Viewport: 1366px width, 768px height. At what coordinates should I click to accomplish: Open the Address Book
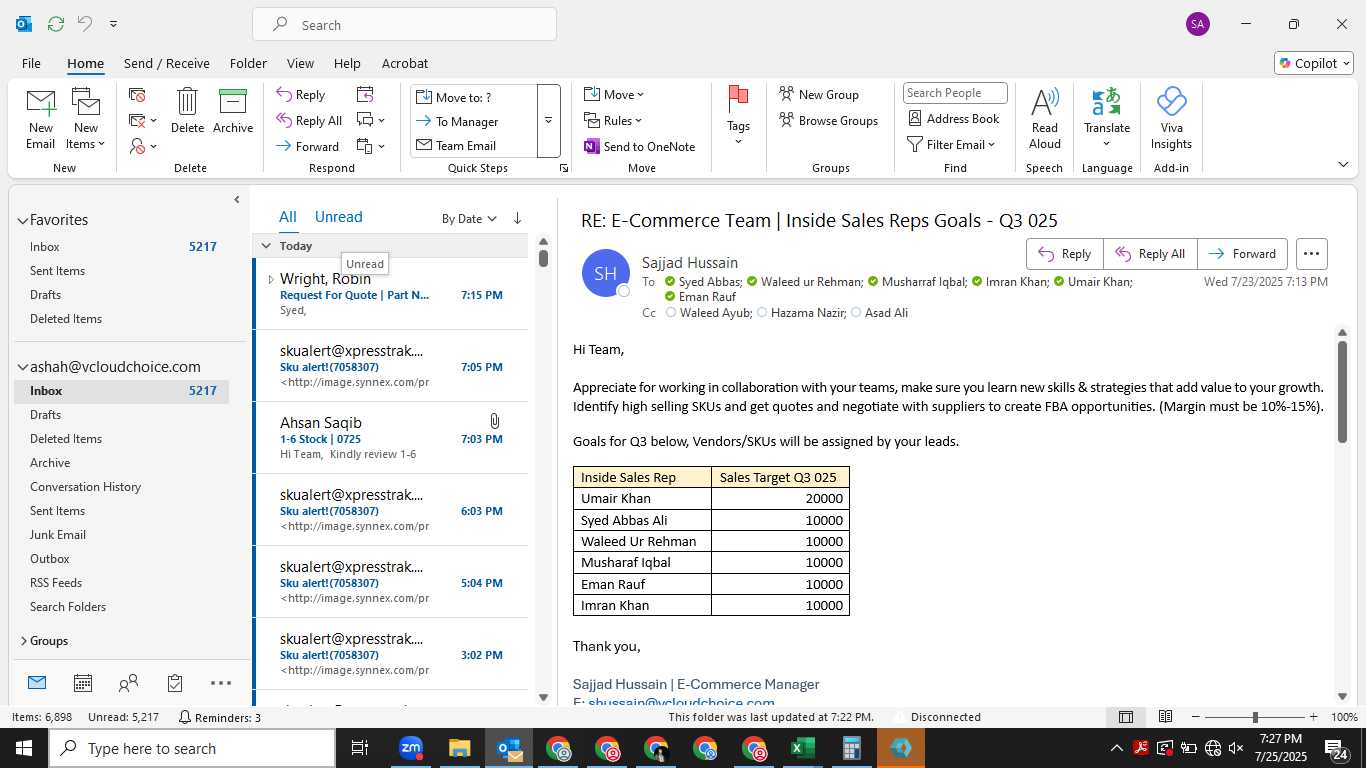(x=953, y=118)
